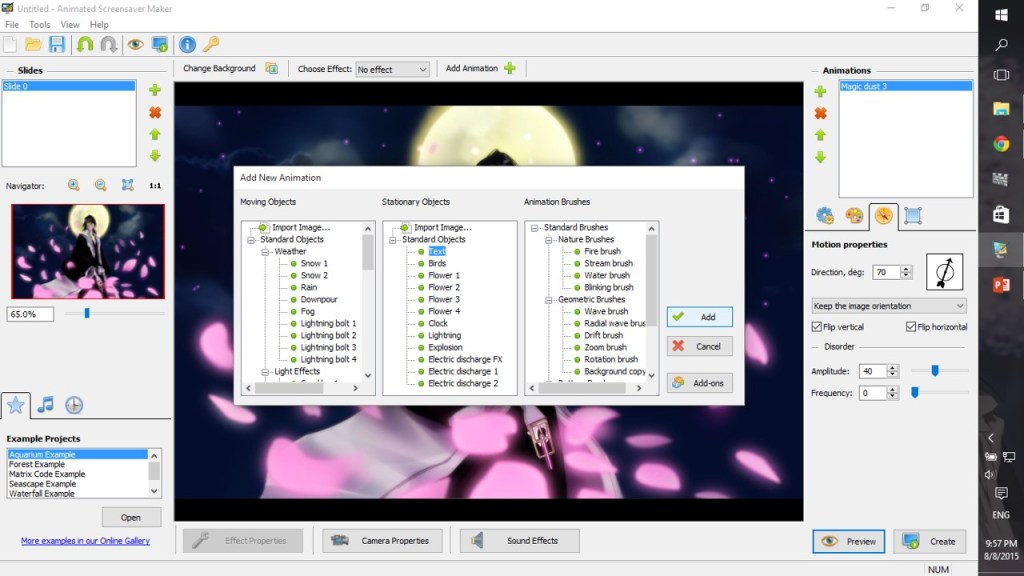Open the blue info About icon
Image resolution: width=1024 pixels, height=576 pixels.
coord(187,44)
